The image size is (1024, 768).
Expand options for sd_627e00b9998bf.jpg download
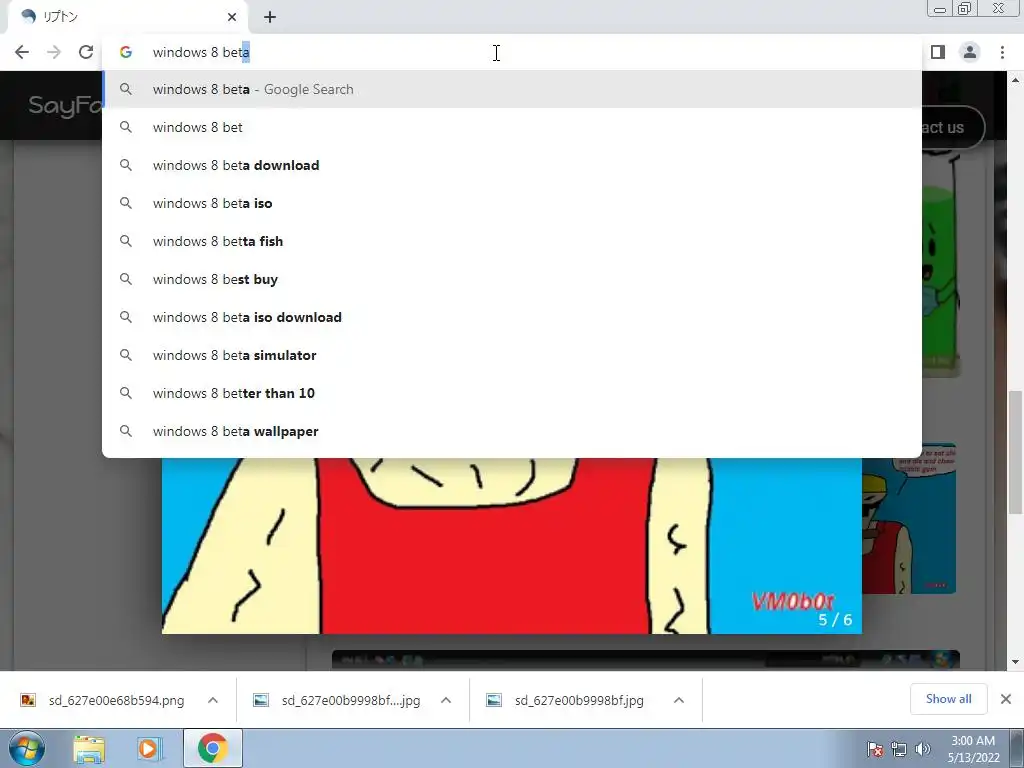[x=679, y=700]
